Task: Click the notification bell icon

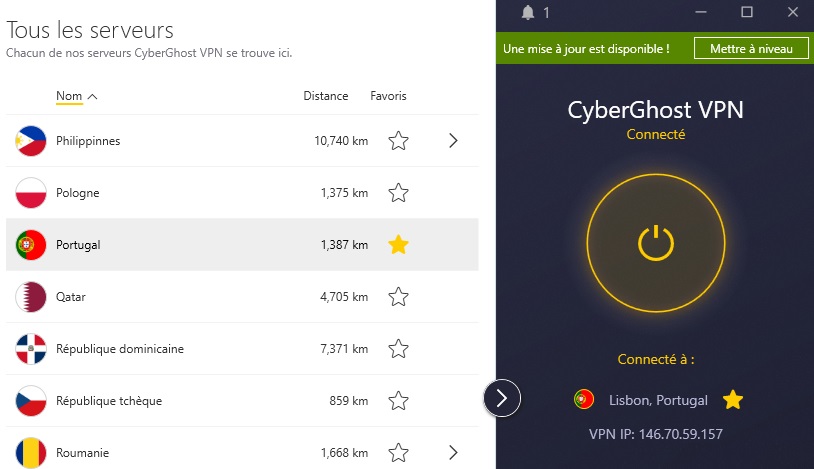Action: pyautogui.click(x=528, y=12)
